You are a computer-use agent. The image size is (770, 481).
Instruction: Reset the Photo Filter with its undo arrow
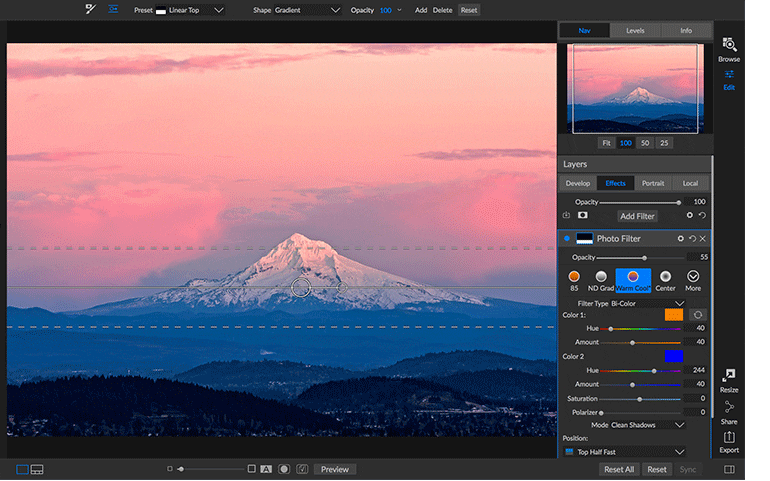[692, 238]
